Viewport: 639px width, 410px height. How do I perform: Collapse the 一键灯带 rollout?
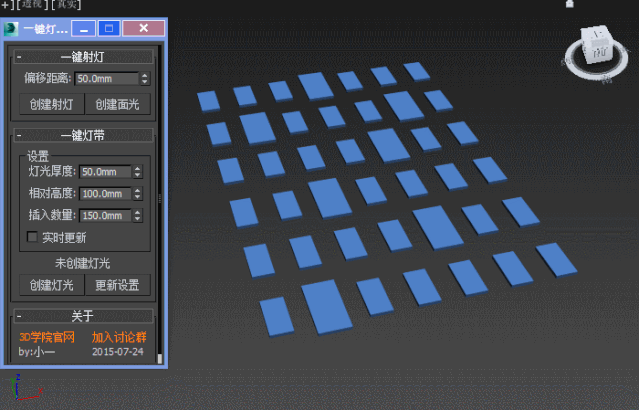pyautogui.click(x=18, y=134)
